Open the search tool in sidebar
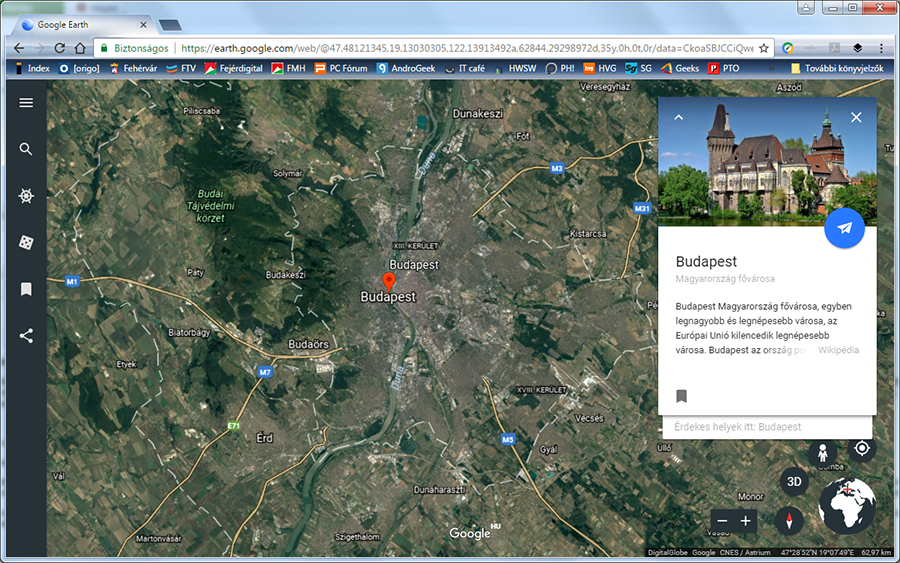Viewport: 900px width, 563px height. pyautogui.click(x=26, y=149)
